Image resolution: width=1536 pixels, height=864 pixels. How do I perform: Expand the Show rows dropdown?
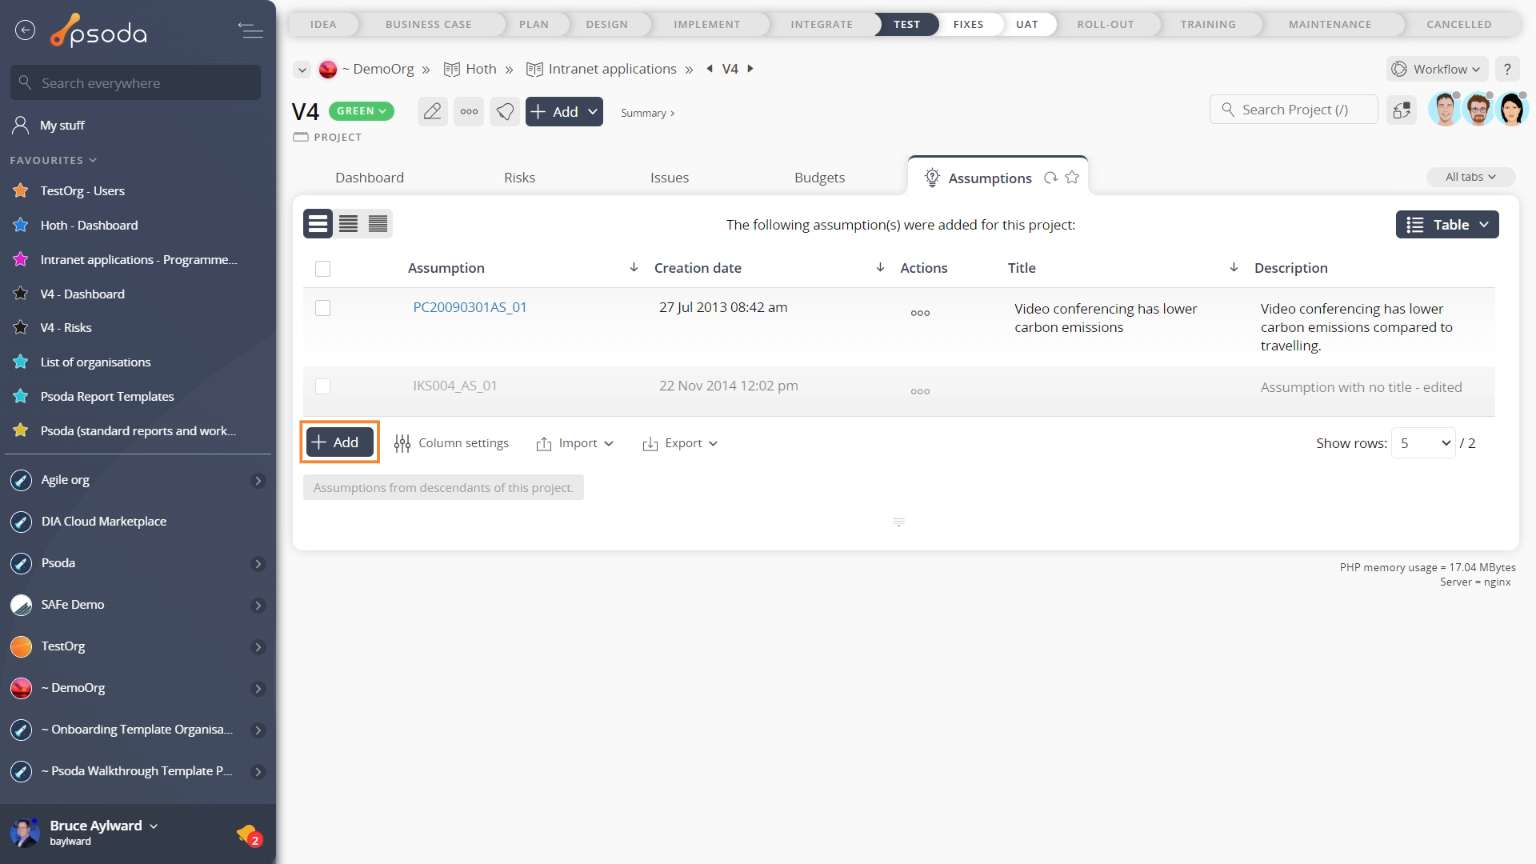tap(1423, 443)
